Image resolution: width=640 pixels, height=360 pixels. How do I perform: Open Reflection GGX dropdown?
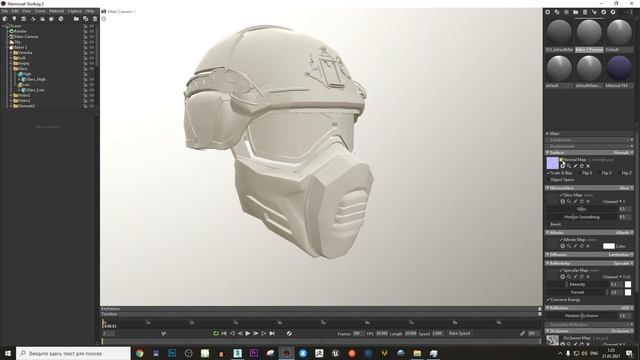[627, 308]
